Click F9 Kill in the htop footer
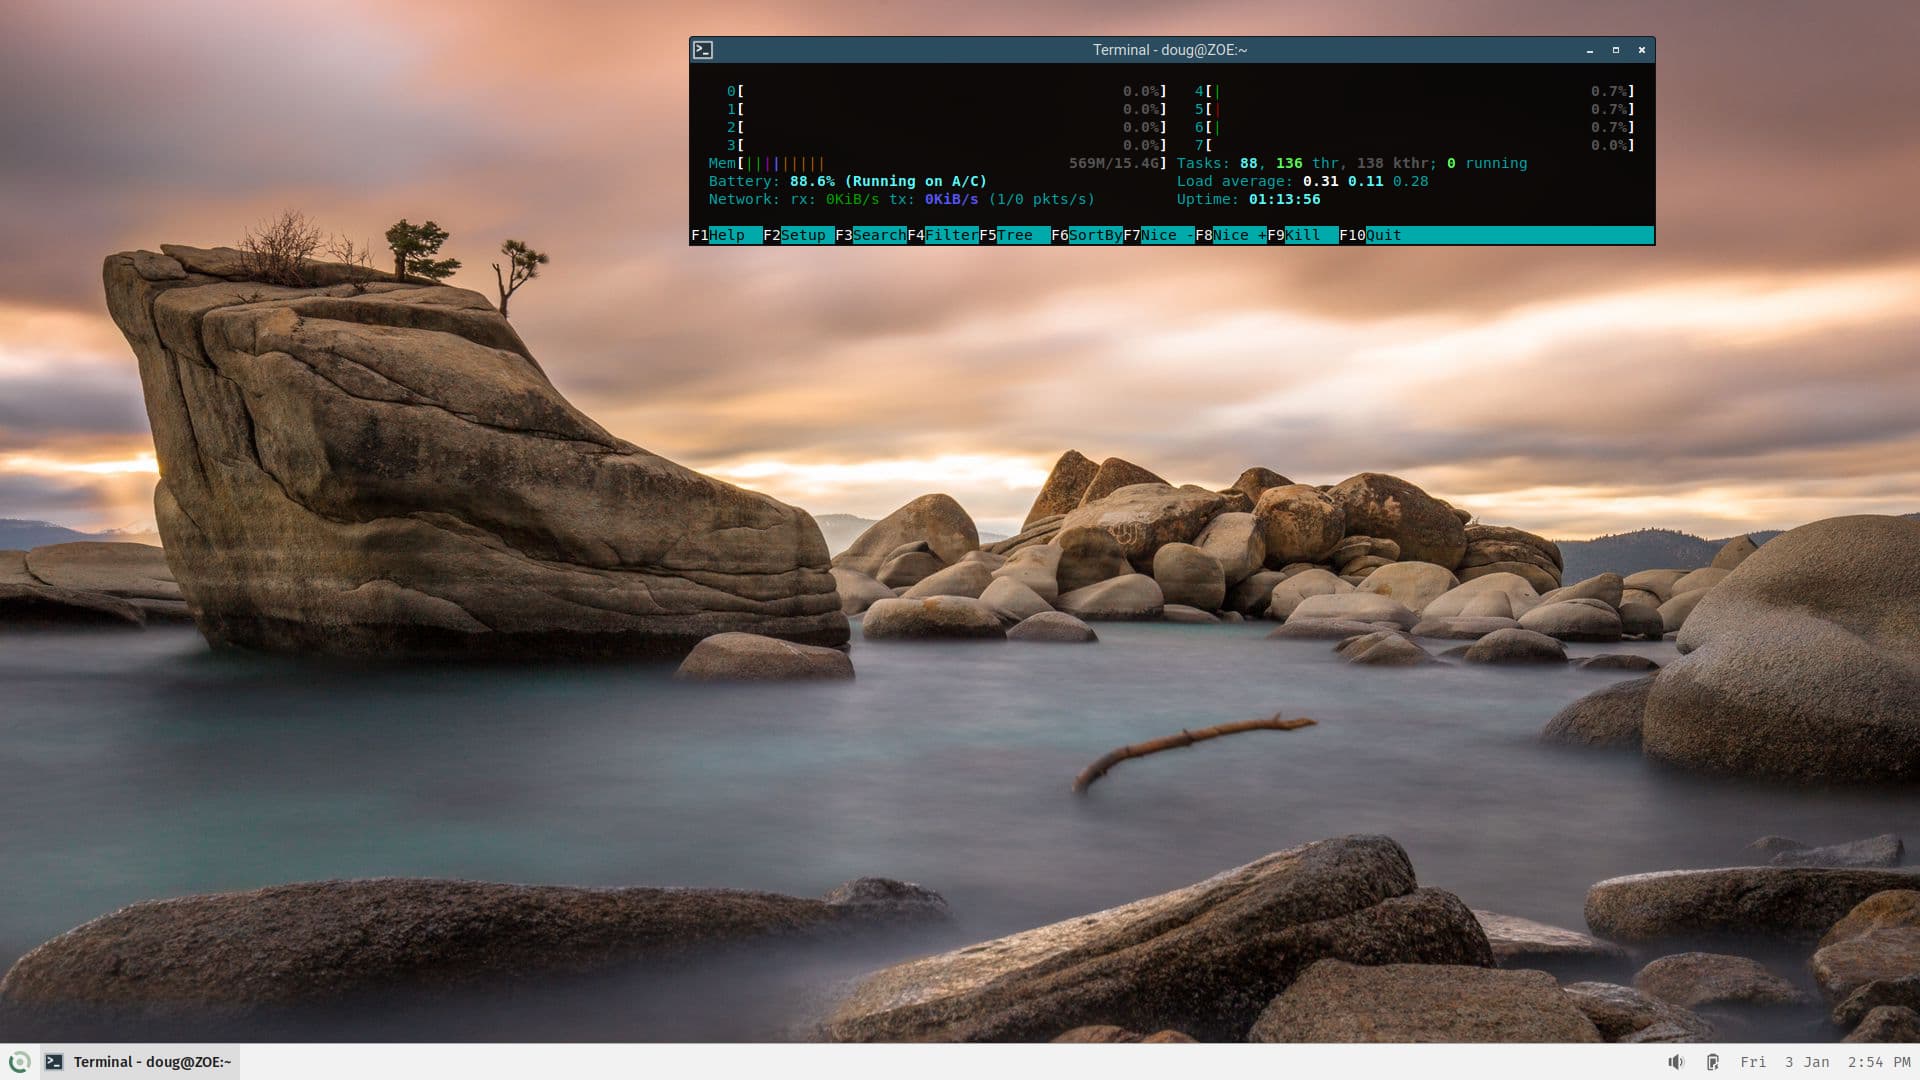 [x=1300, y=235]
